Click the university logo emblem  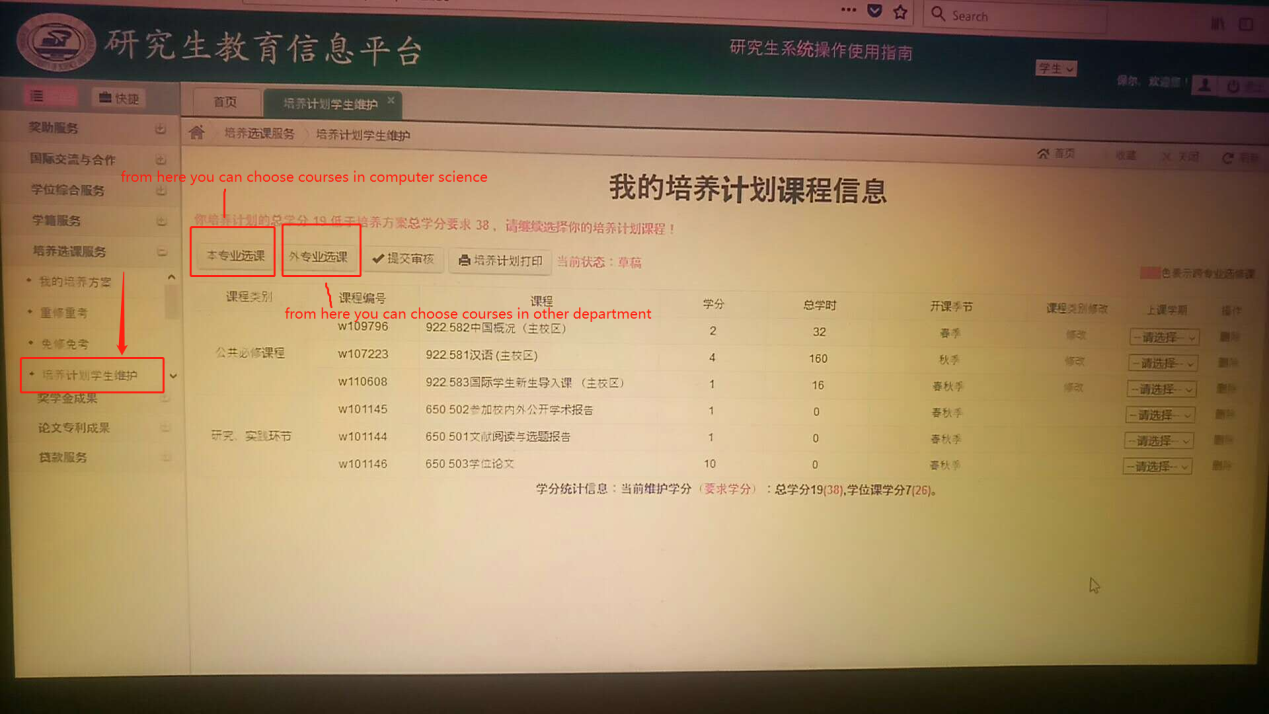[56, 44]
